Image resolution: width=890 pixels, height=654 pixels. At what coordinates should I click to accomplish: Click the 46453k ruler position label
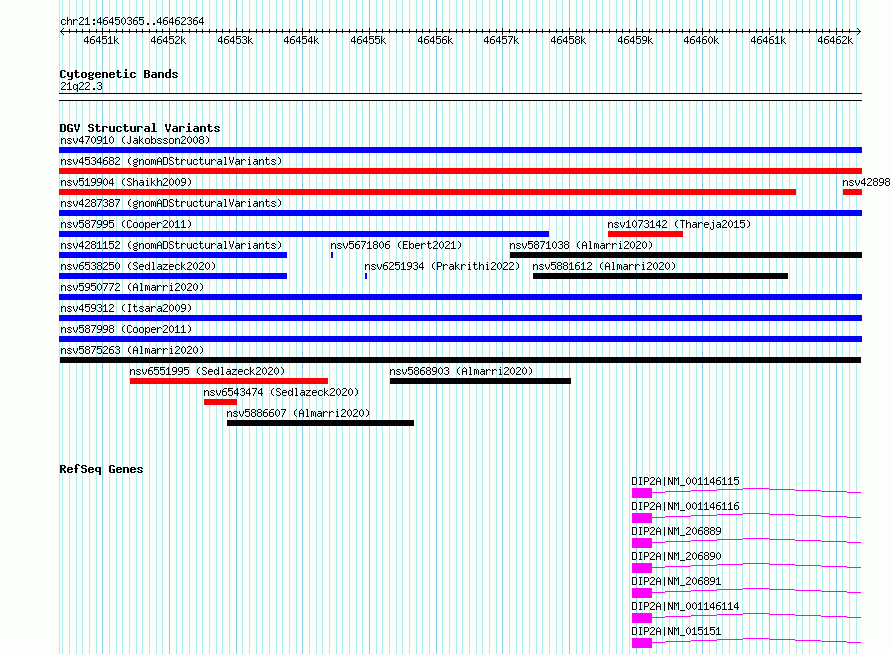coord(235,40)
